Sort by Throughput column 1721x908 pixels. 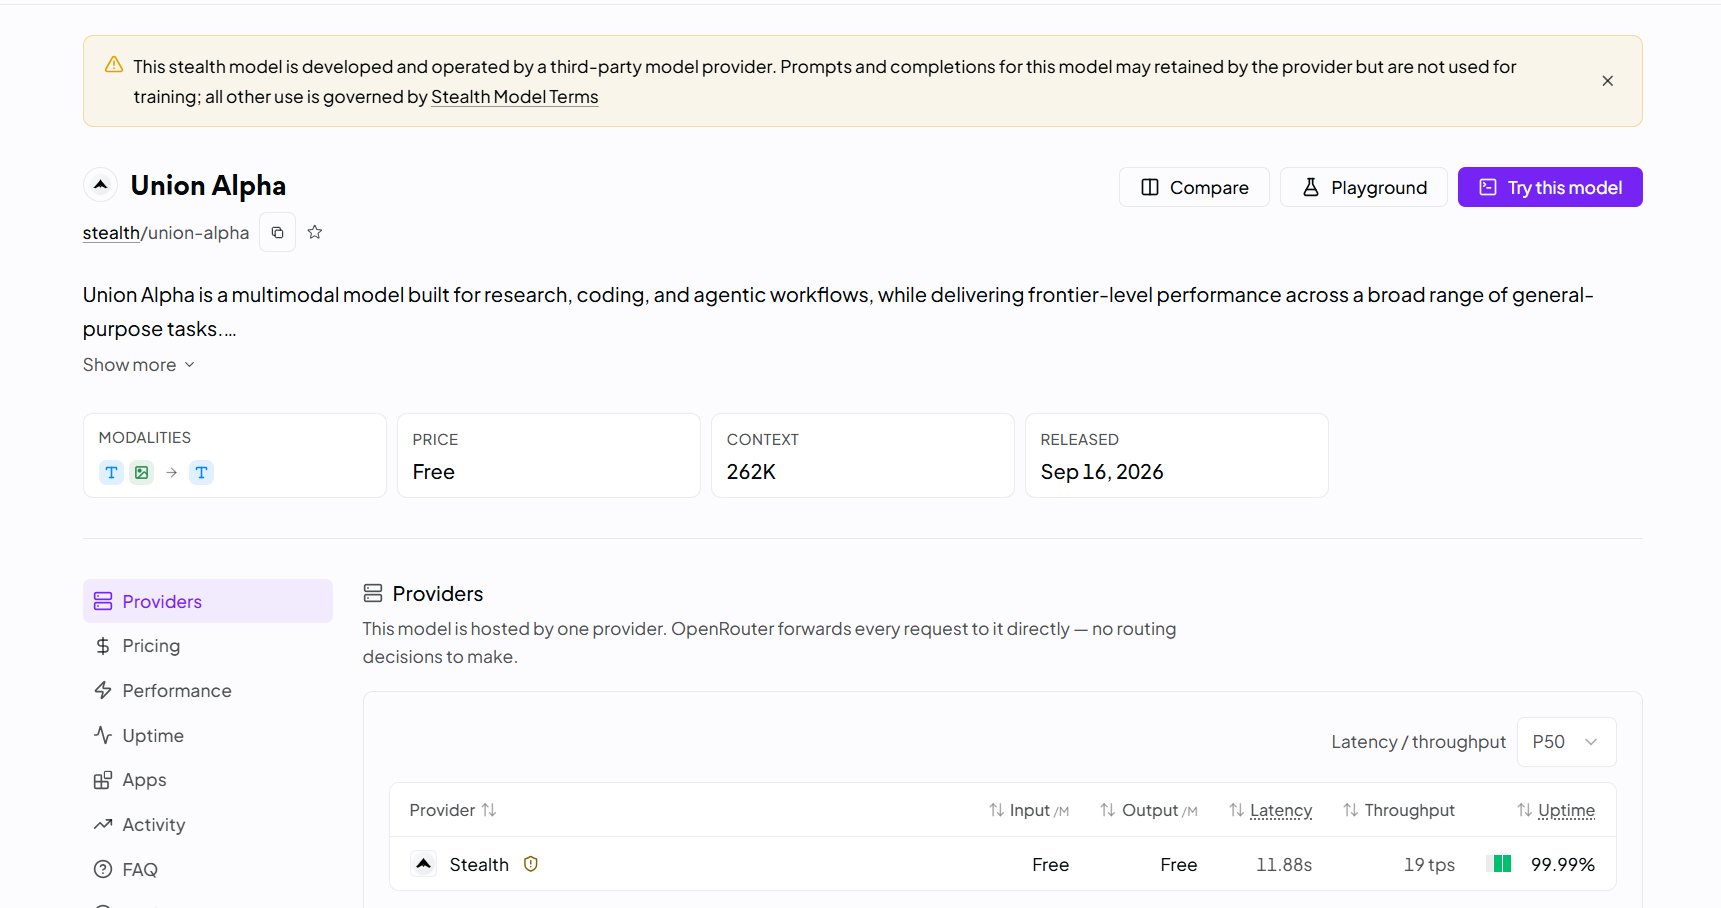pos(1399,810)
